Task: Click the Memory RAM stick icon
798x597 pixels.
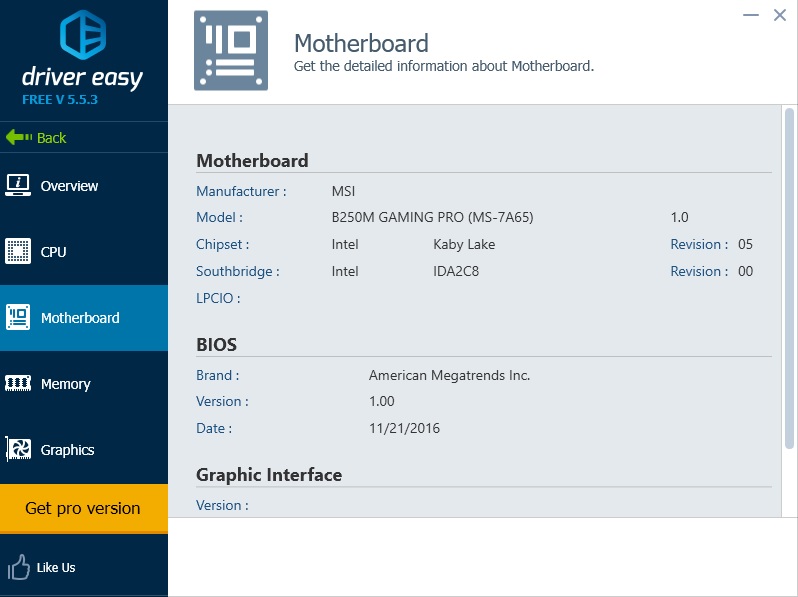Action: 18,383
